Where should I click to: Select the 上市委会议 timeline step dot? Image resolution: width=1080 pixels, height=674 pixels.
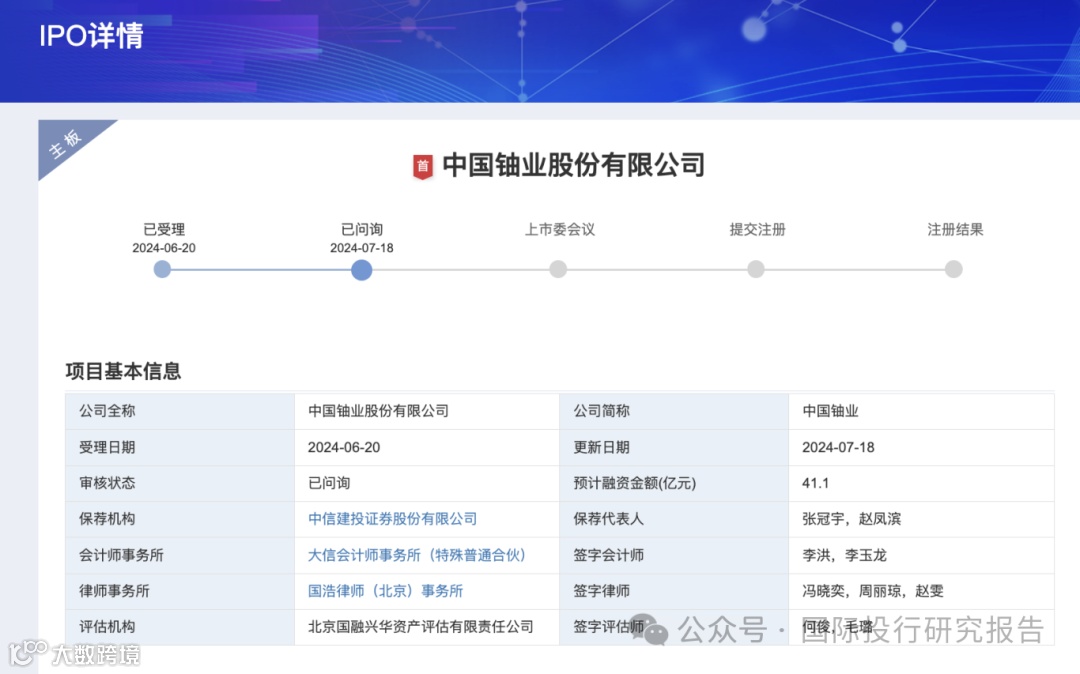[x=559, y=269]
